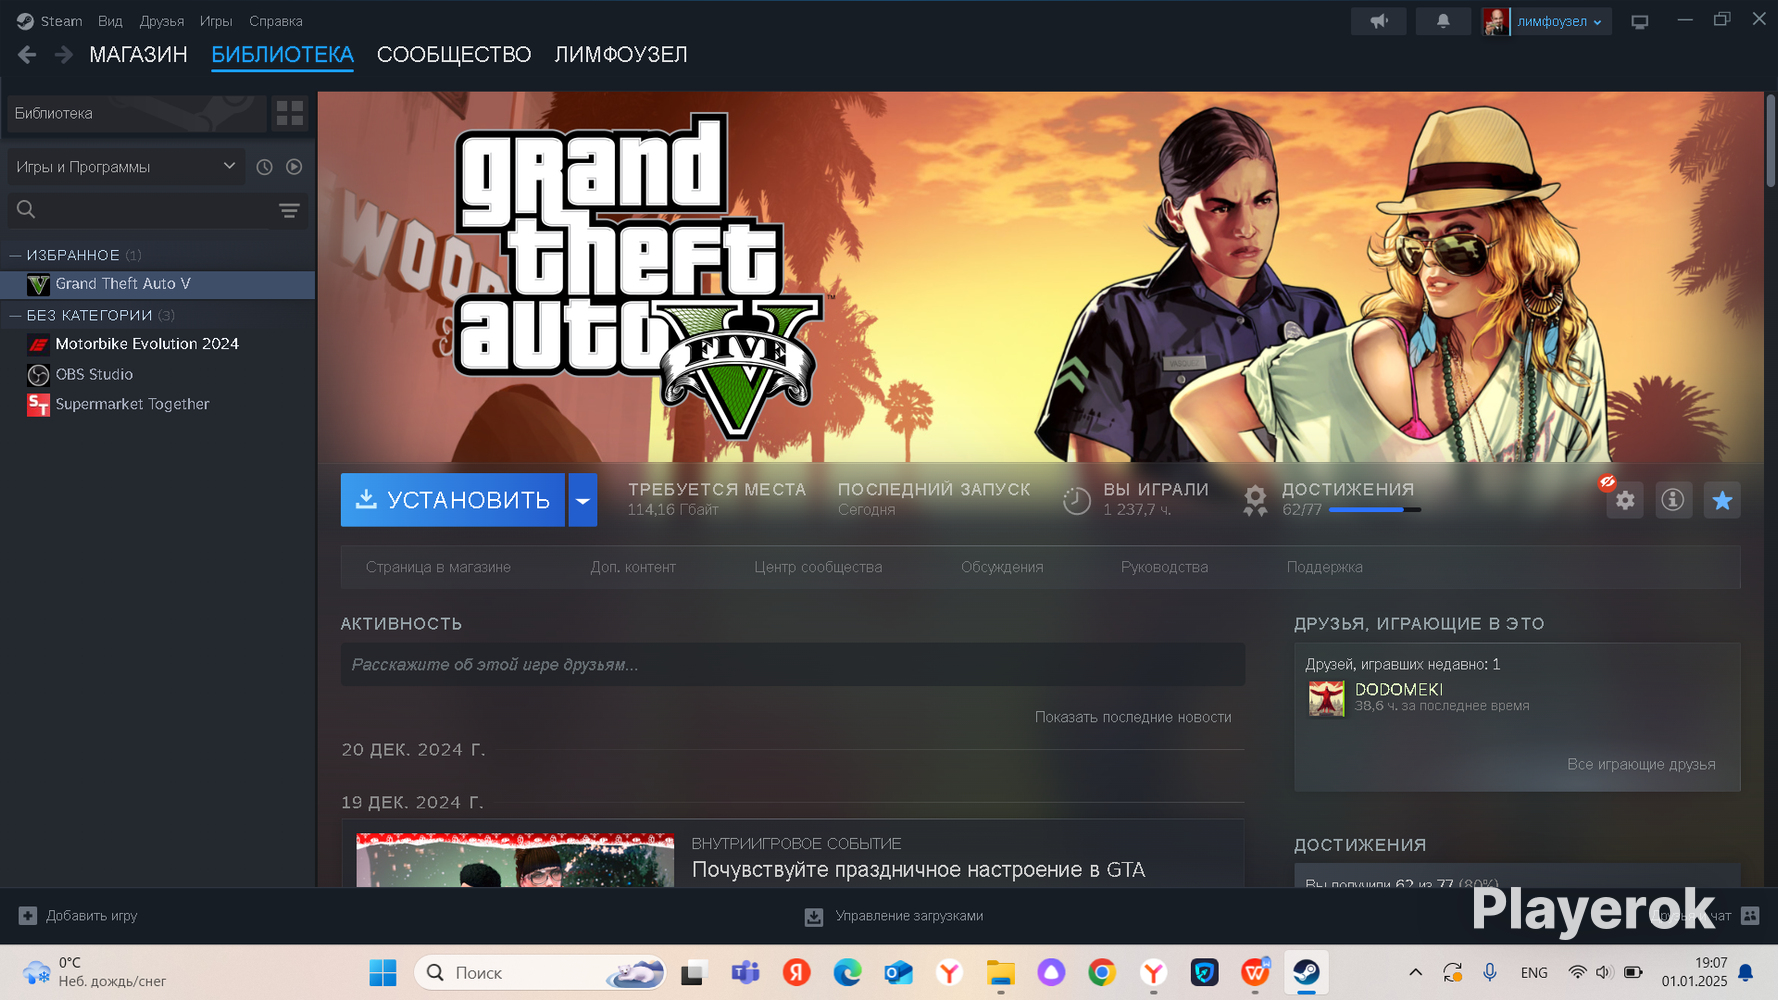Image resolution: width=1778 pixels, height=1000 pixels.
Task: Click the УСТАНОВИТЬ button
Action: (453, 500)
